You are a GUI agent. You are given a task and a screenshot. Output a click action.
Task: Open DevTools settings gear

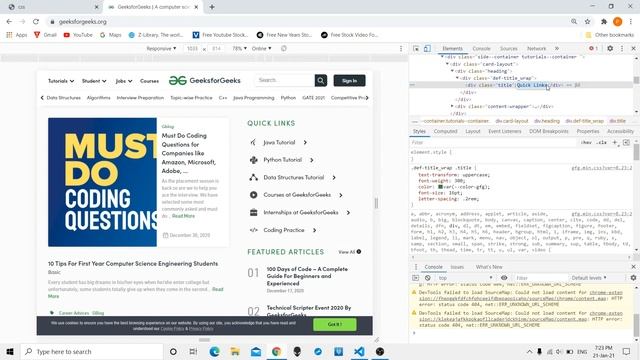click(610, 48)
